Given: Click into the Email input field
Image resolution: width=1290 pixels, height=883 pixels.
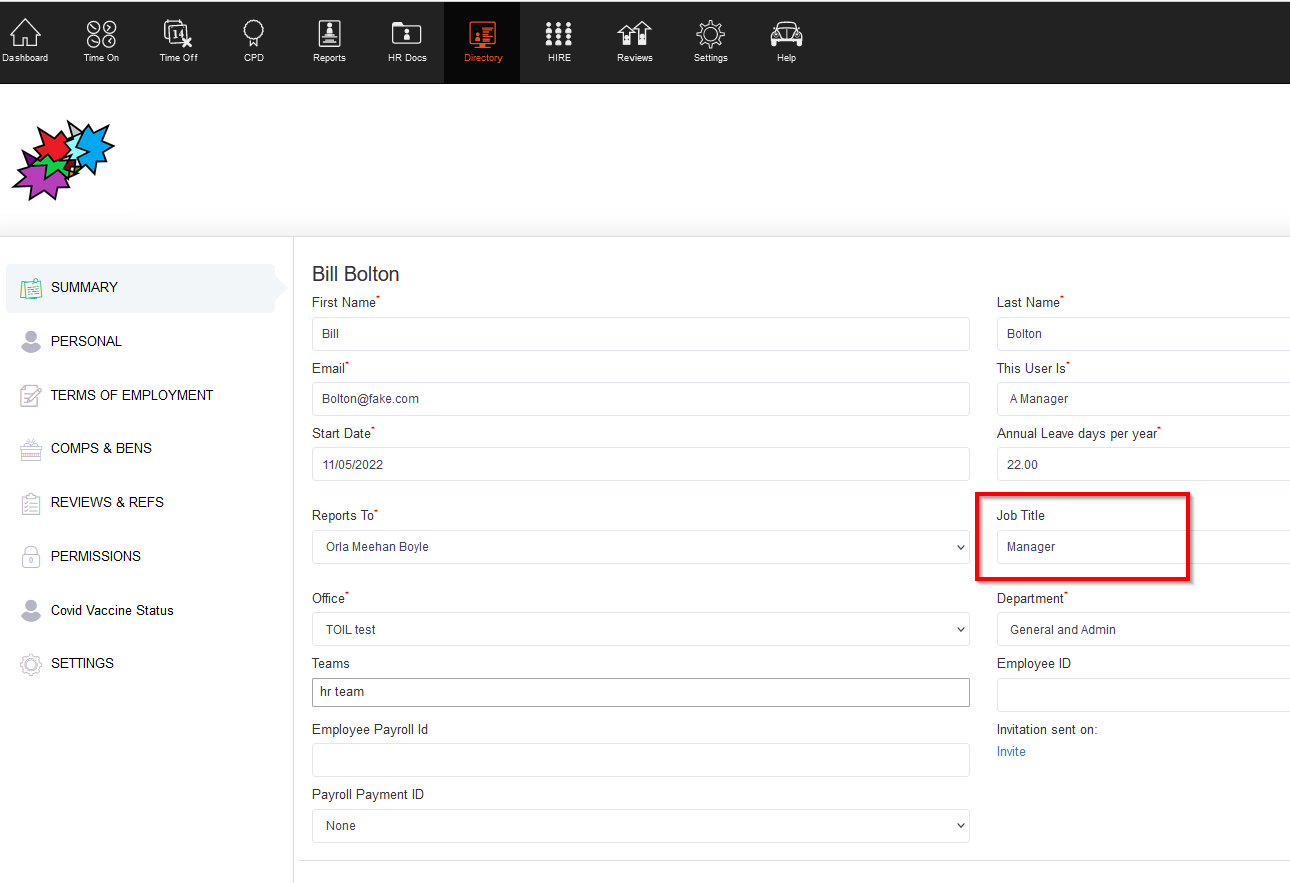Looking at the screenshot, I should click(640, 399).
